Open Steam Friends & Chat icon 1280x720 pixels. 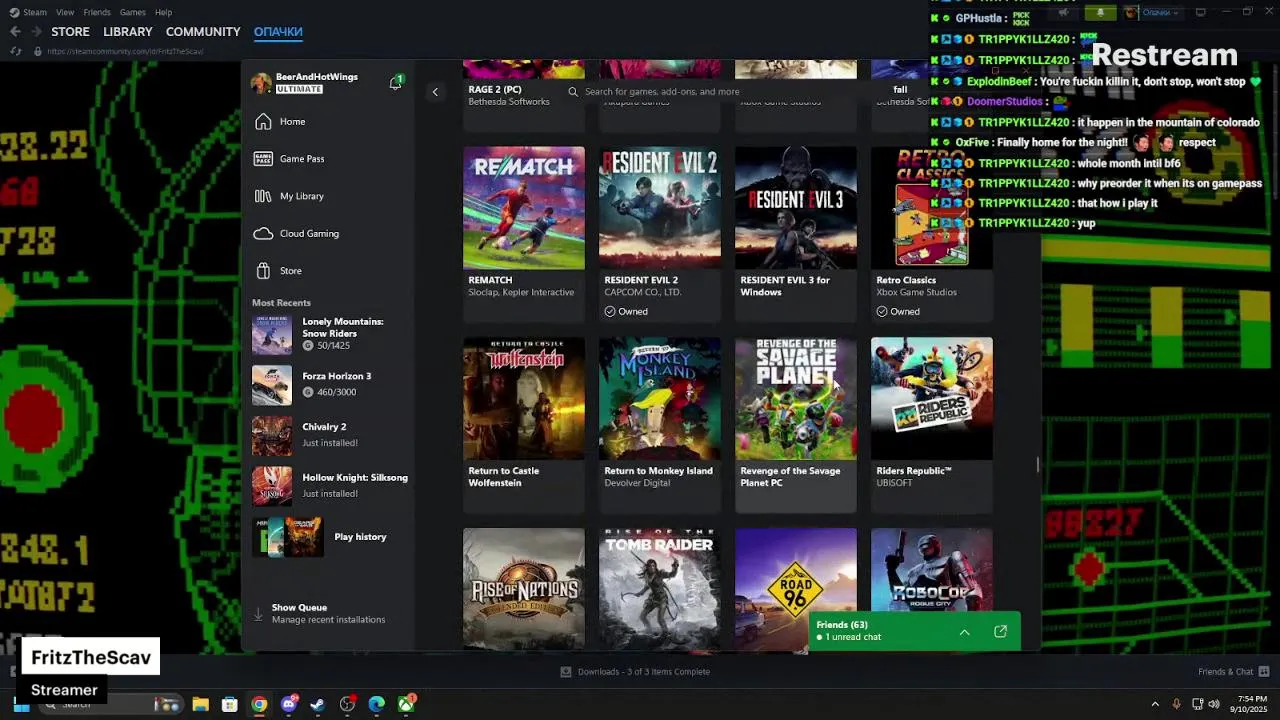tap(1264, 672)
